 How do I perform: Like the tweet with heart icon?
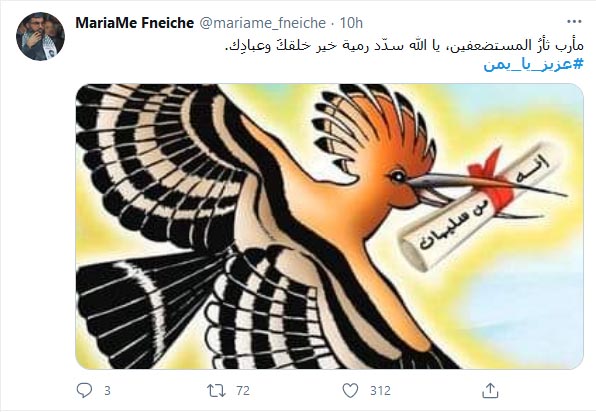point(350,390)
